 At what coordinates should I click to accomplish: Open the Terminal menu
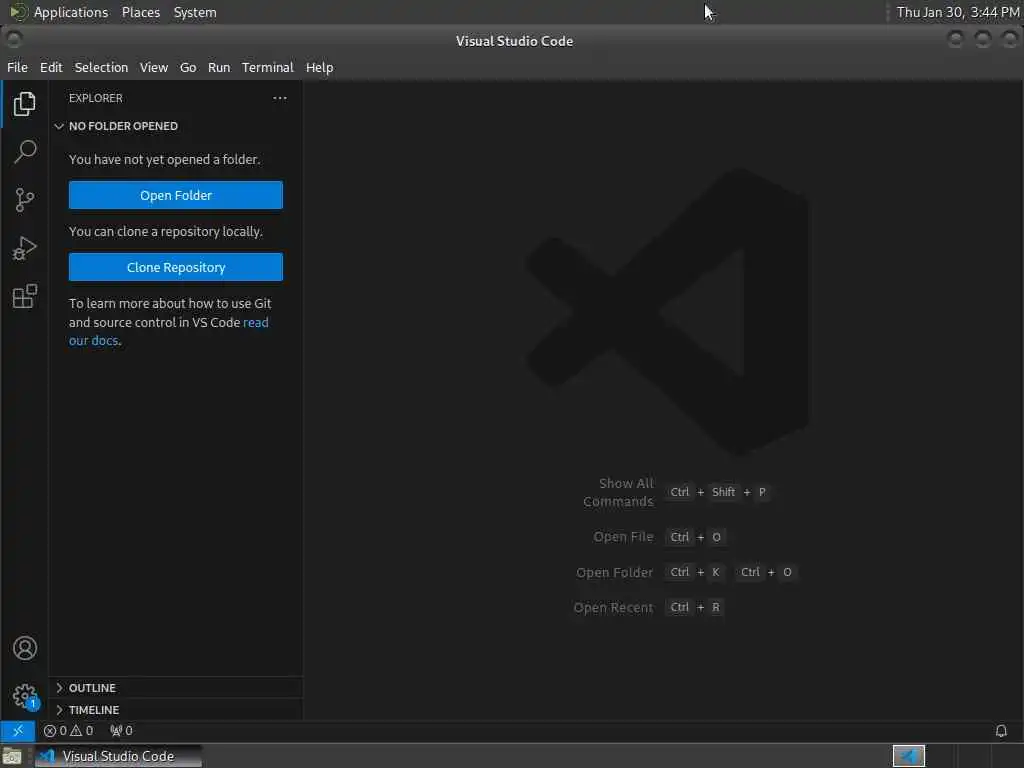point(268,67)
